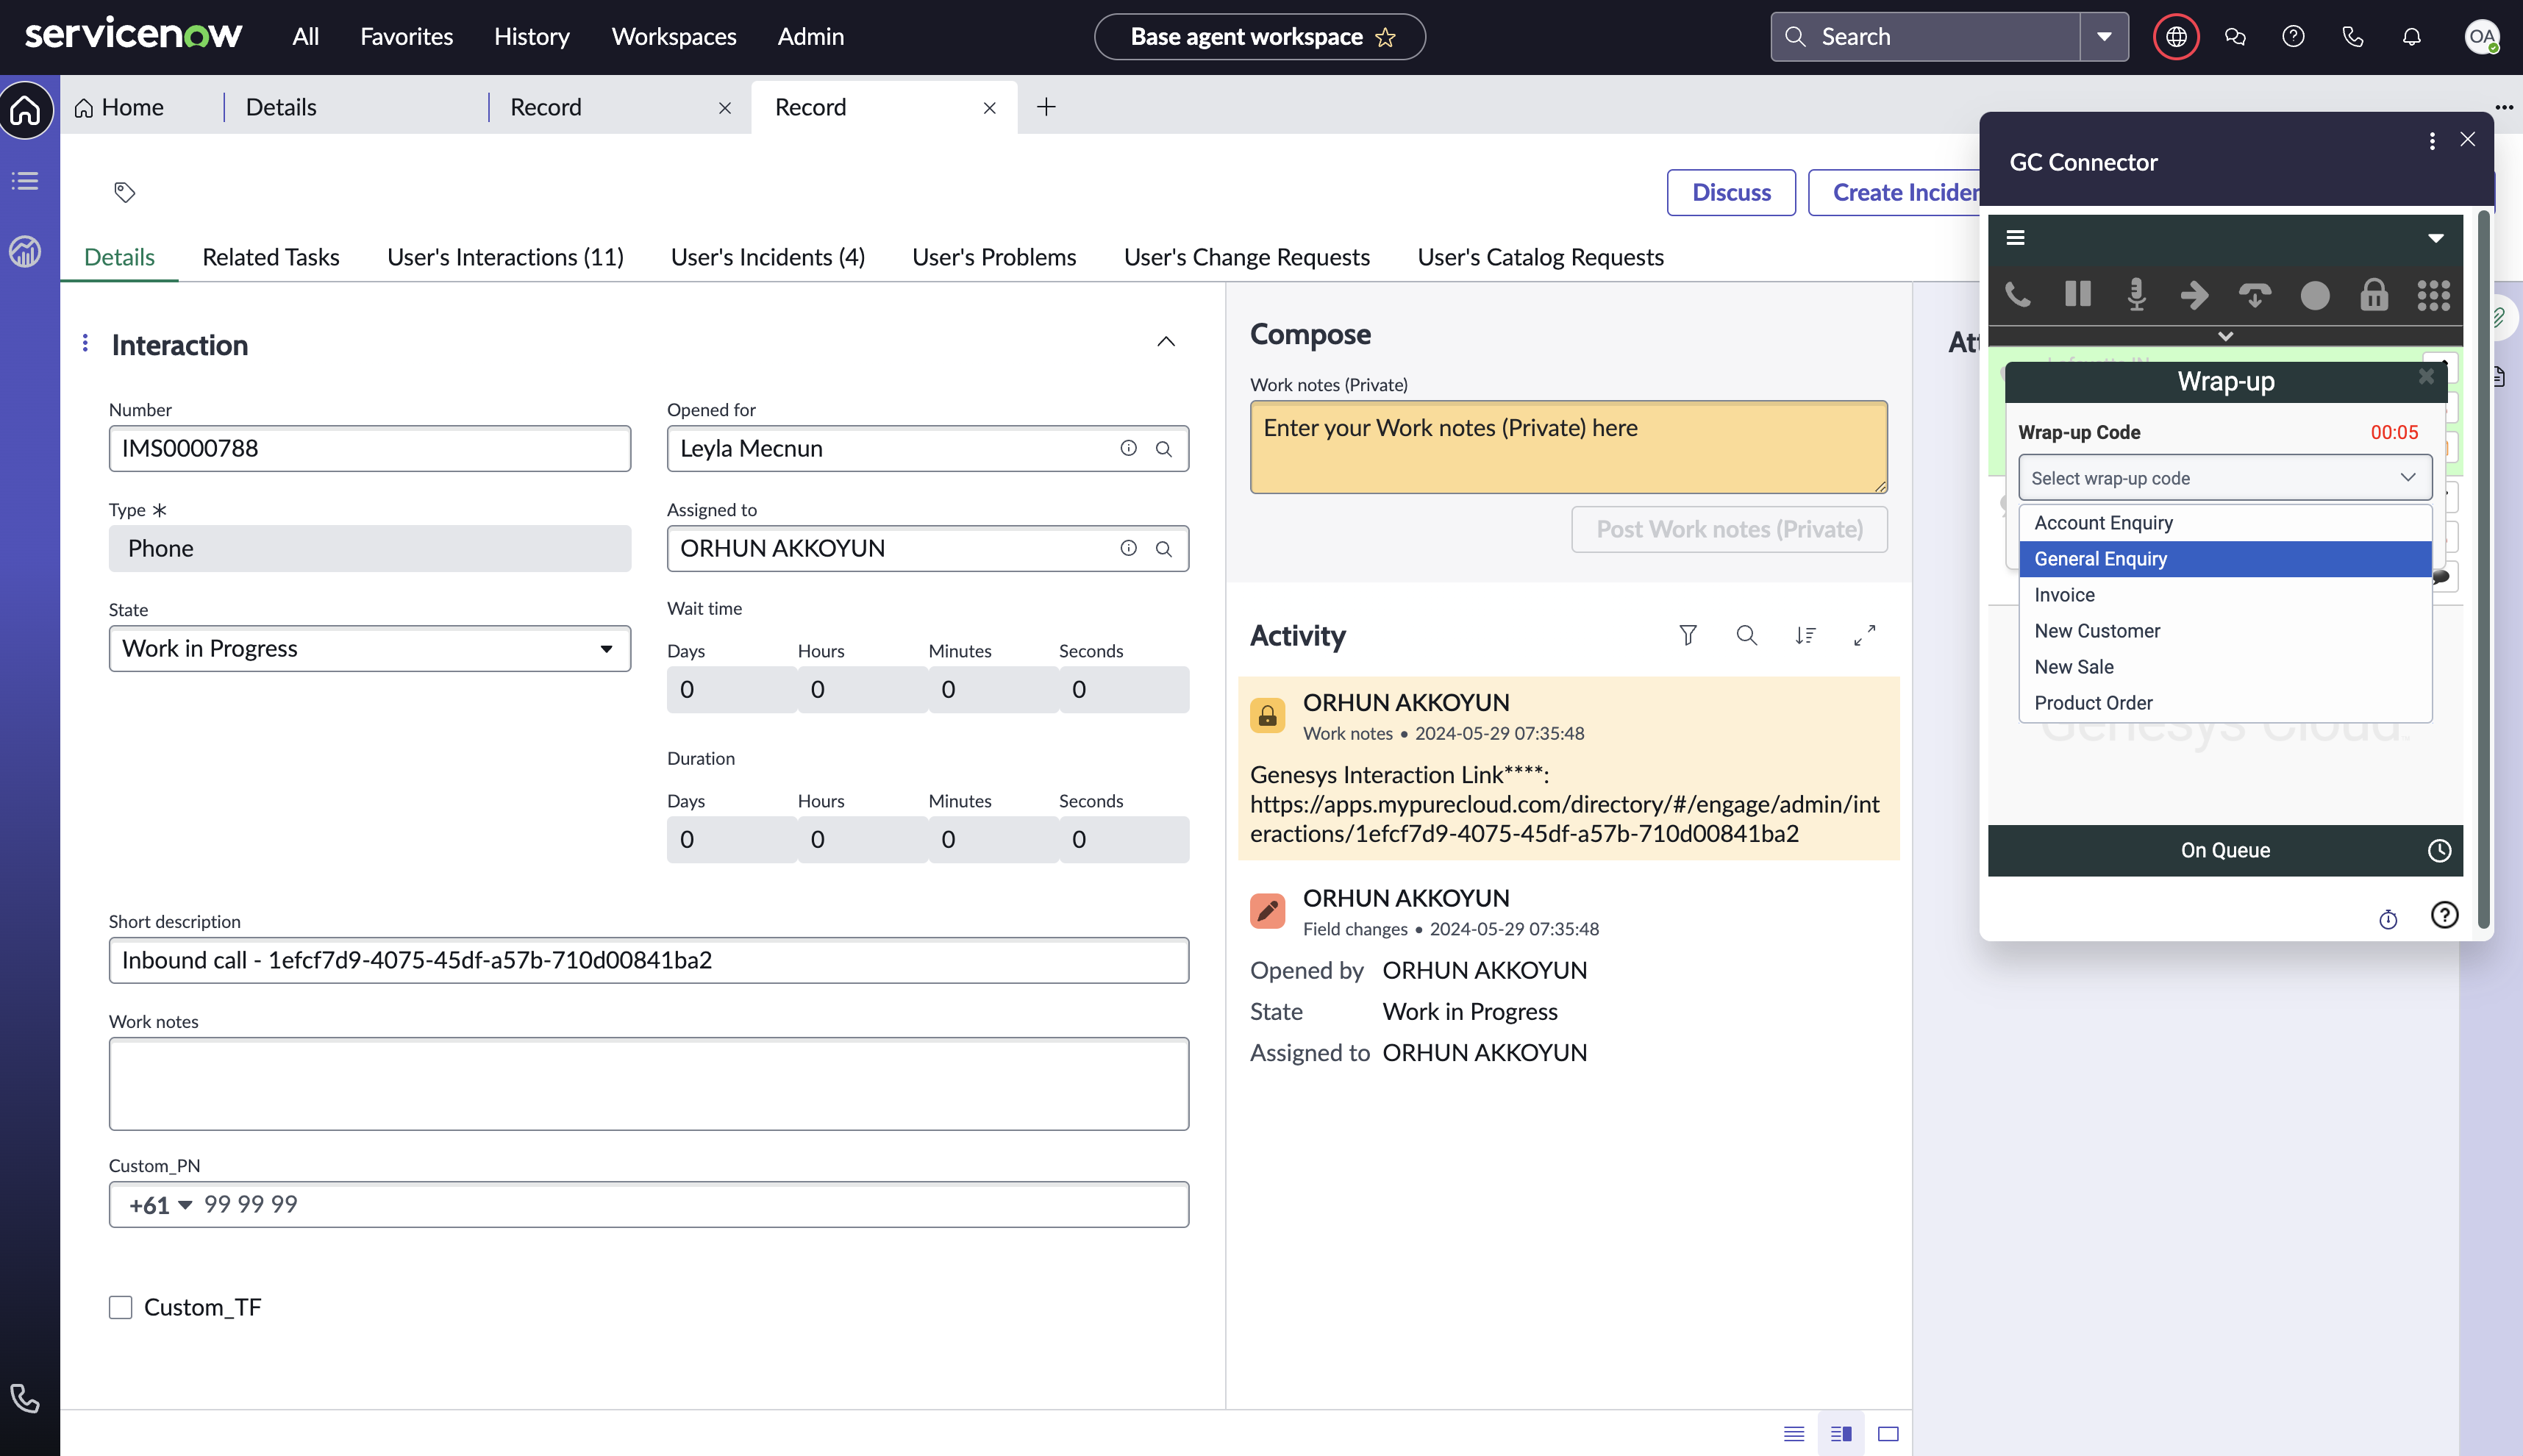Open the dialpad grid icon

2433,295
